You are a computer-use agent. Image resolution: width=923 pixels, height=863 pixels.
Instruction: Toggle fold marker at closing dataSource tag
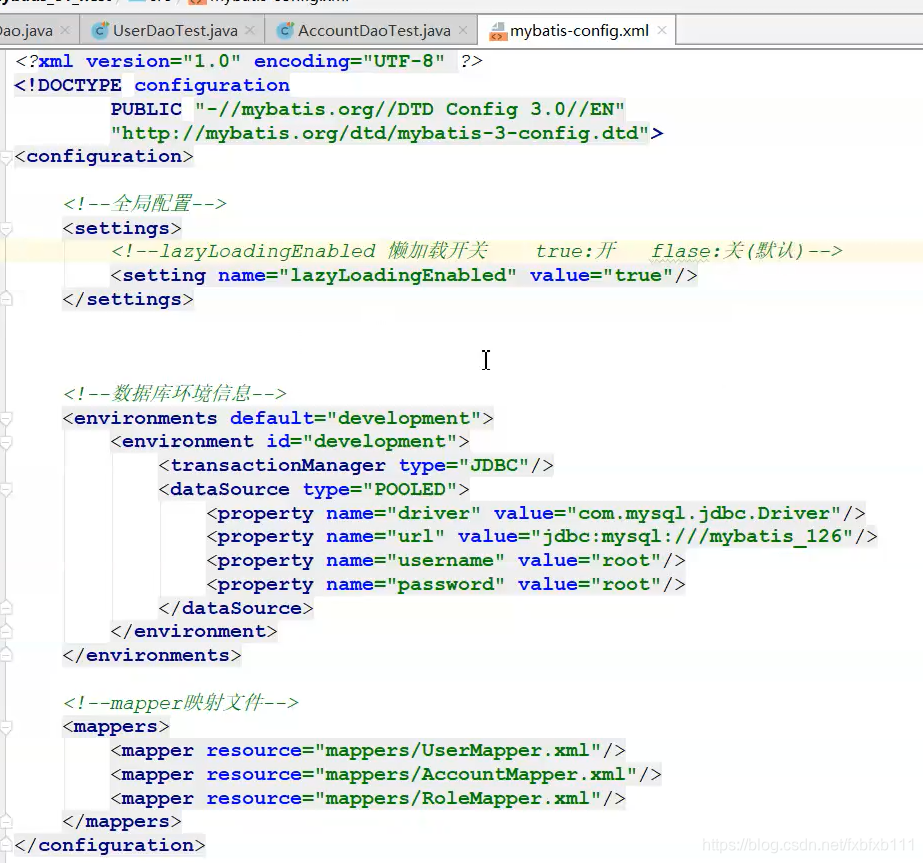5,608
